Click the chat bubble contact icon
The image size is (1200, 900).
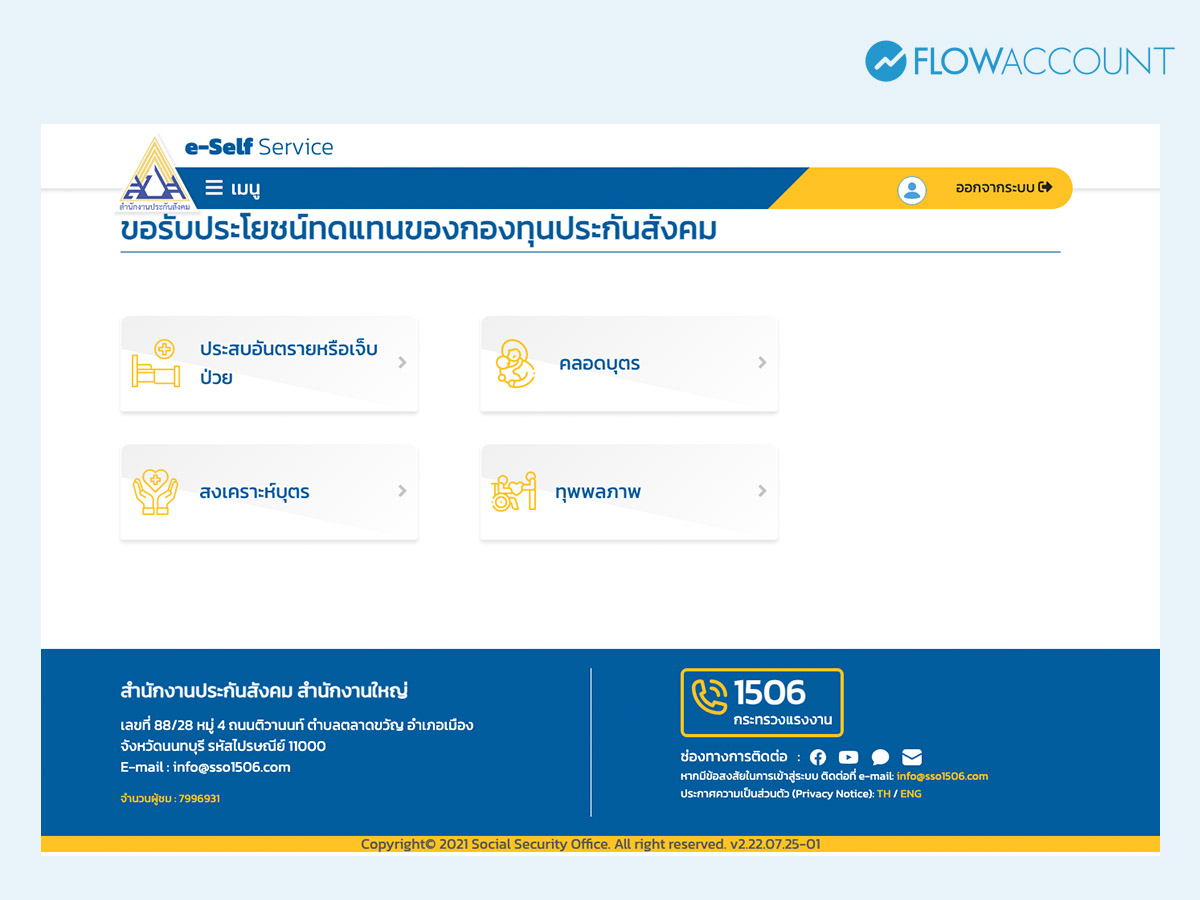[x=880, y=757]
